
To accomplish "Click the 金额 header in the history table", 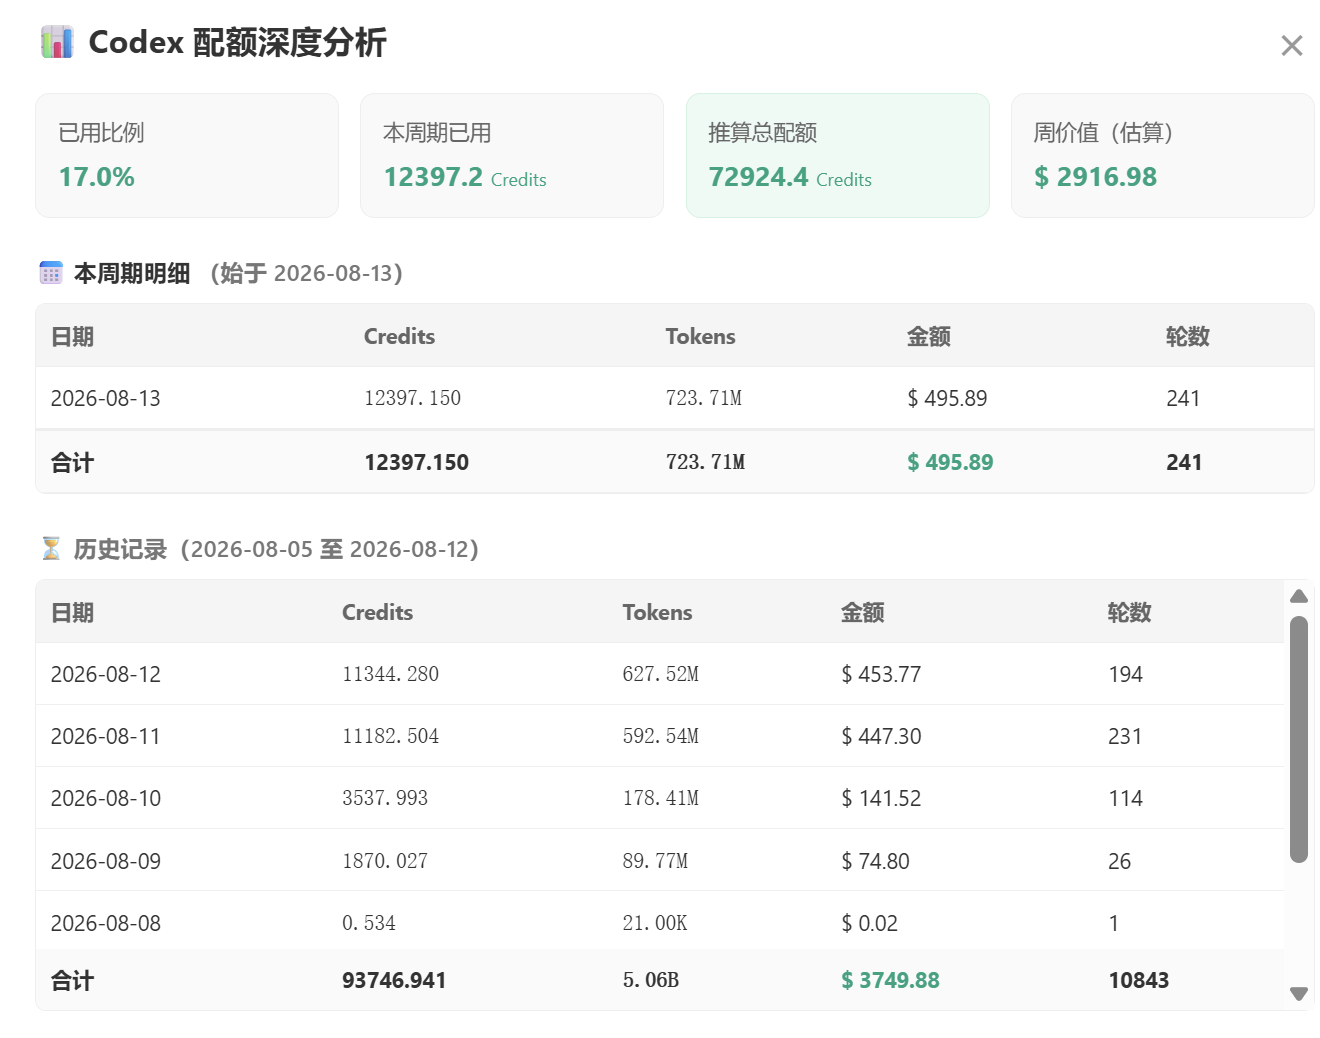I will (862, 613).
